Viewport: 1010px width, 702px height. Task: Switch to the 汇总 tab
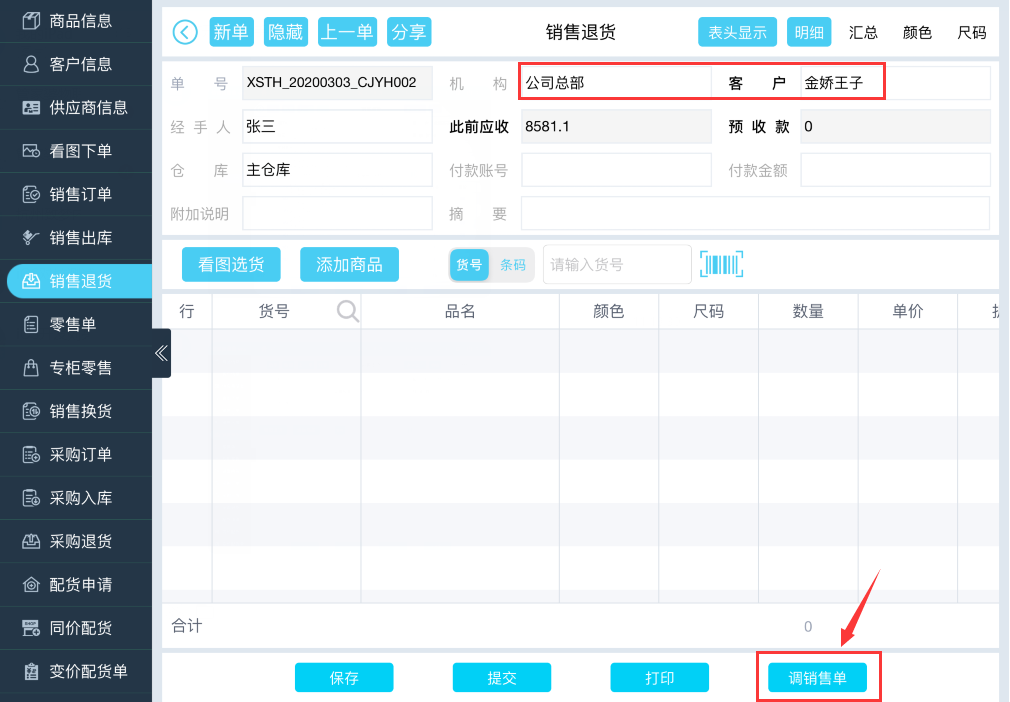(x=863, y=32)
